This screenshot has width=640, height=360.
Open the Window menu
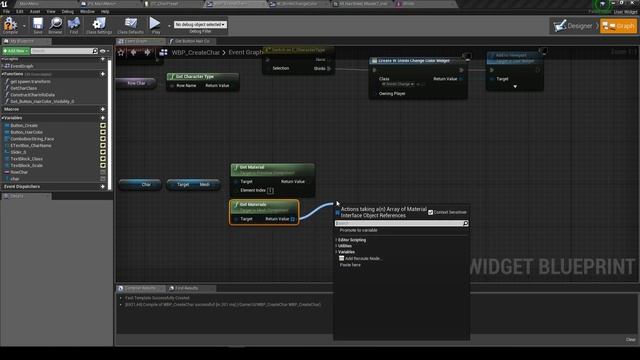click(87, 11)
